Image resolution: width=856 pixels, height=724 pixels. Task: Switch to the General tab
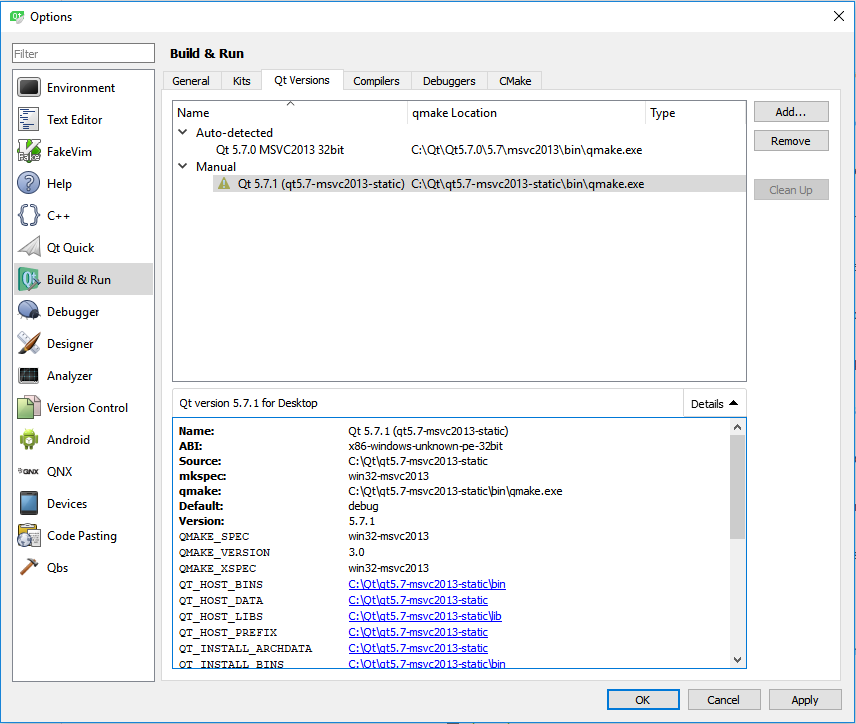coord(191,81)
